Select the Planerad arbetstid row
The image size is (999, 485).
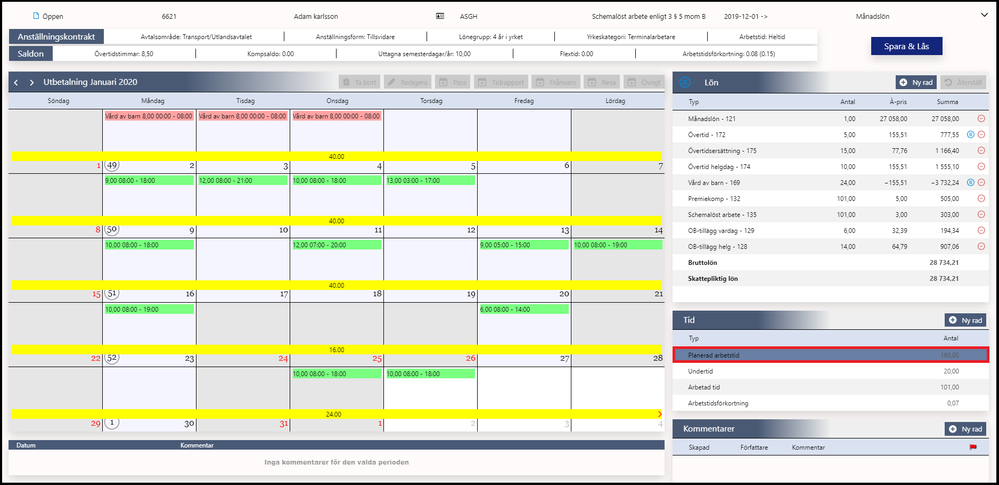click(831, 355)
